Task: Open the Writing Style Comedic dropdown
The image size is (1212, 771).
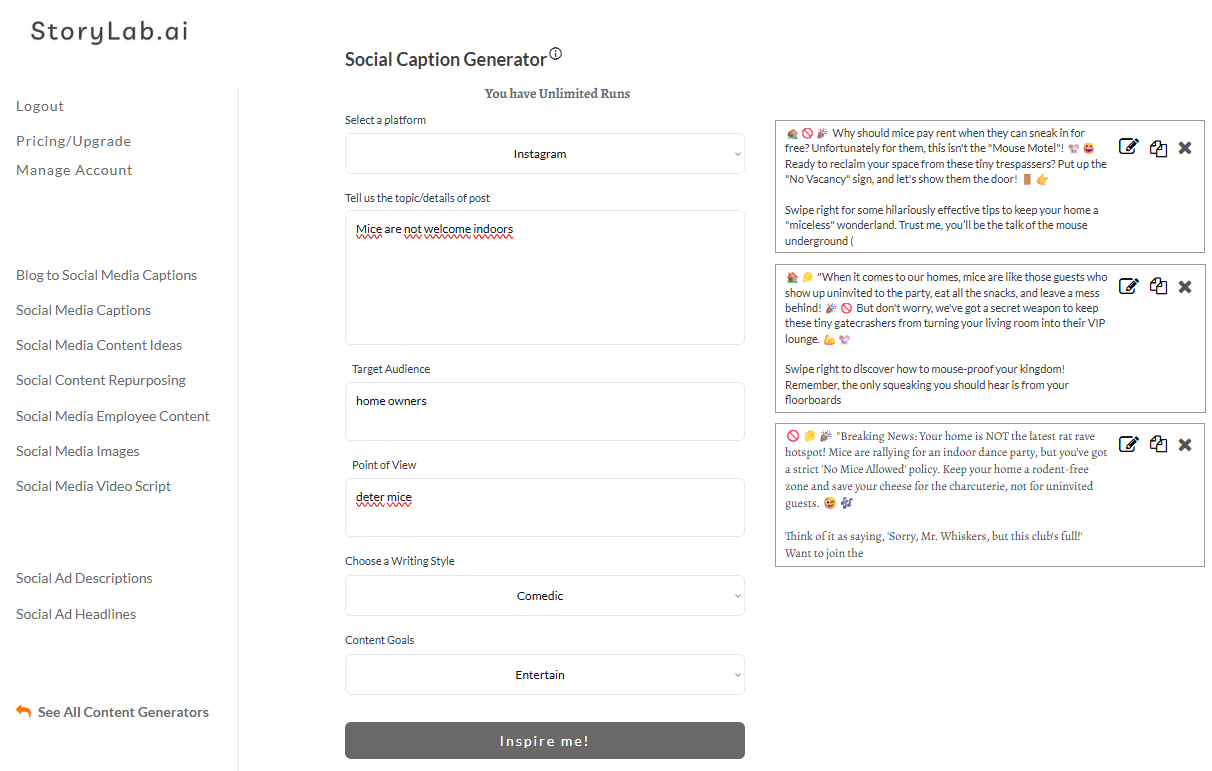Action: pyautogui.click(x=545, y=596)
